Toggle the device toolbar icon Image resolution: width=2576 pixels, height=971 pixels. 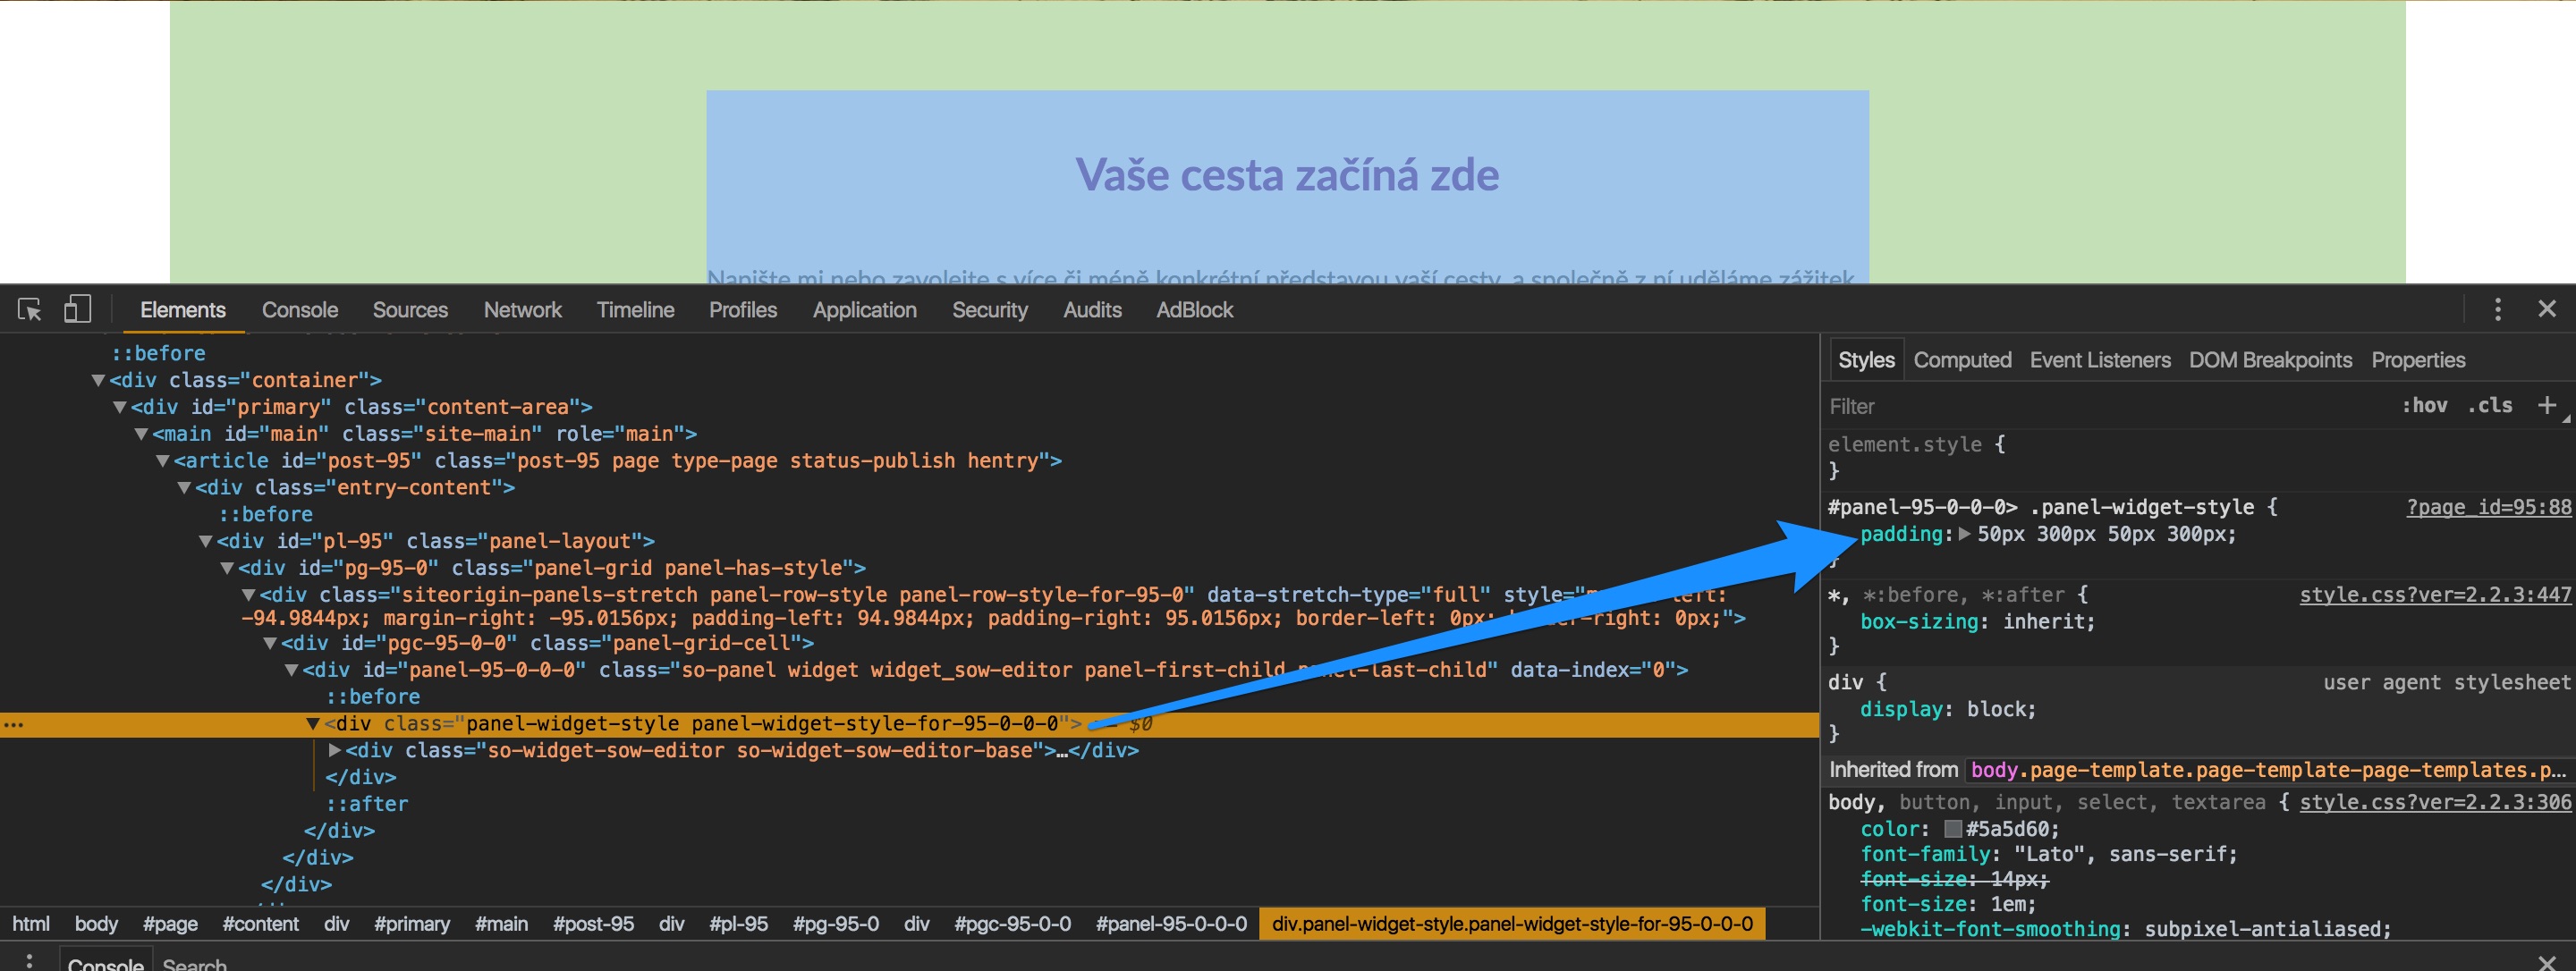(77, 309)
